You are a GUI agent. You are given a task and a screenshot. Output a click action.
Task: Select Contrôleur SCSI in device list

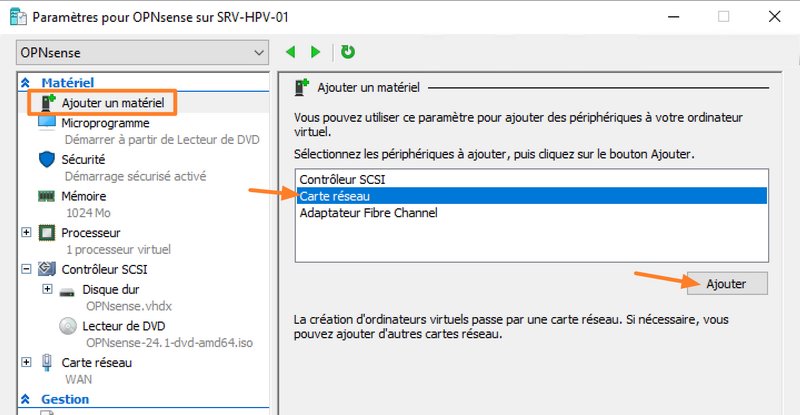pos(531,179)
